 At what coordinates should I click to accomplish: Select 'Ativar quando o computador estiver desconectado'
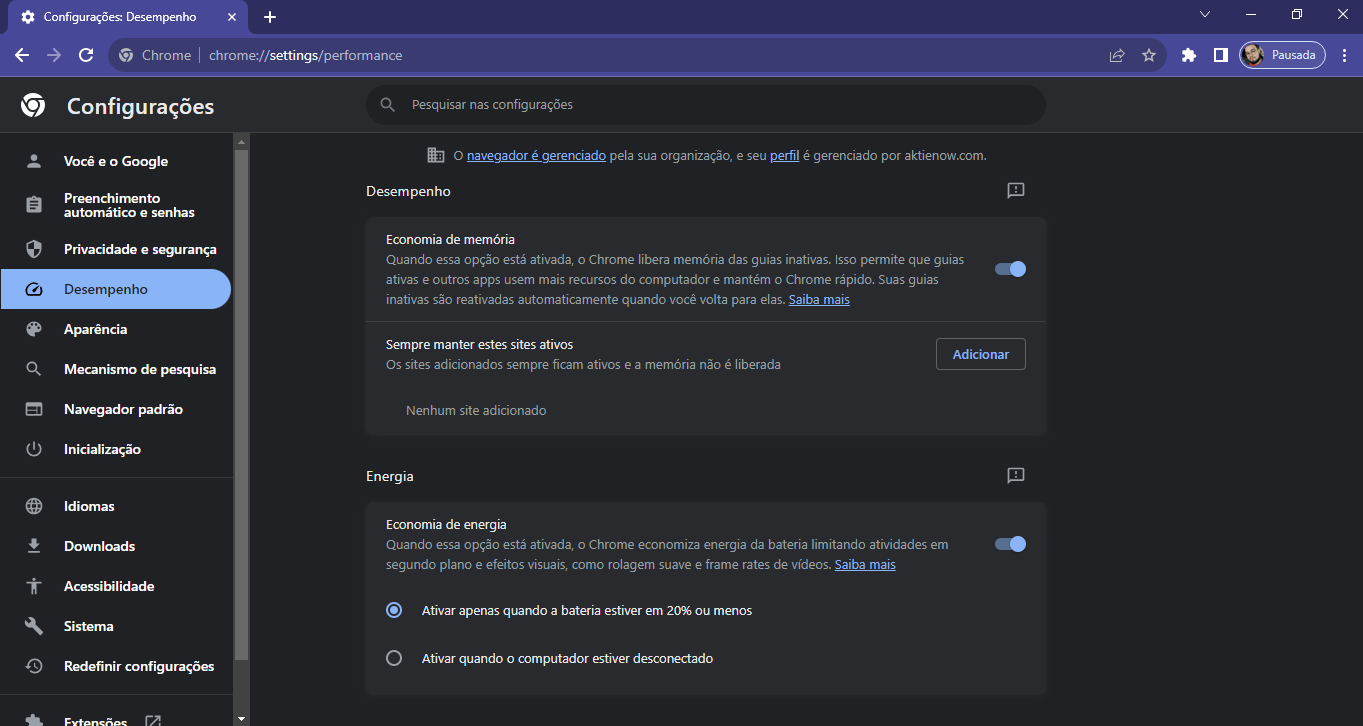pos(394,658)
